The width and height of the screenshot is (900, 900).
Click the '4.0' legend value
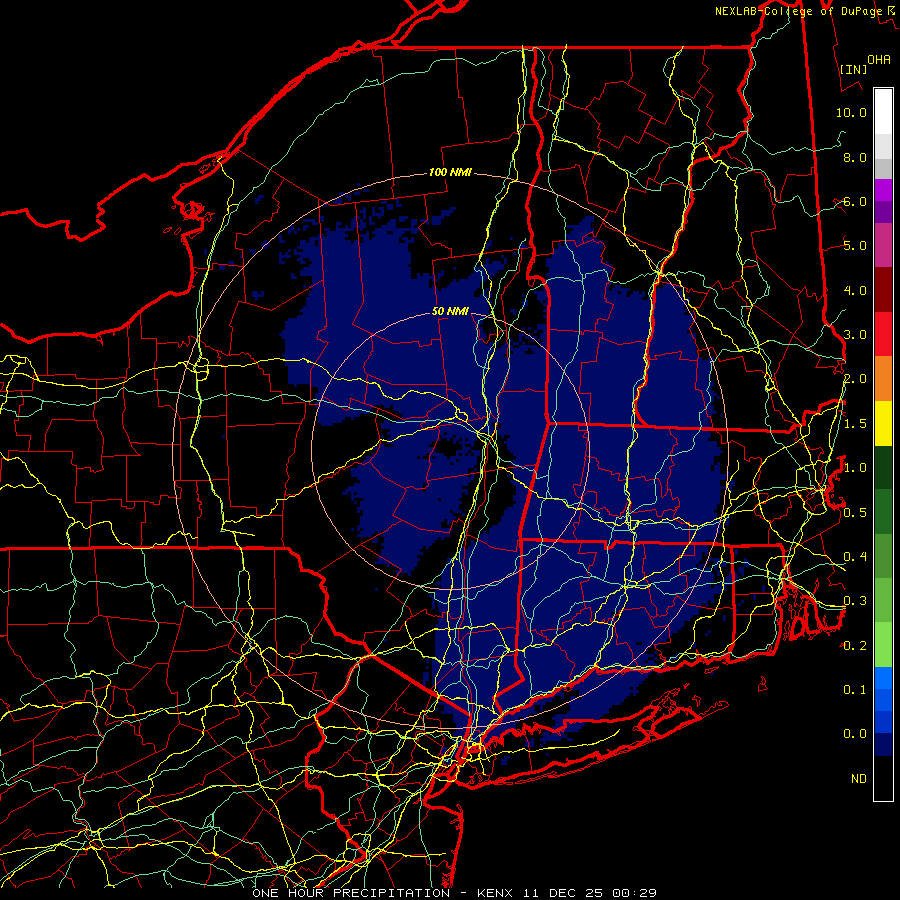(x=855, y=290)
